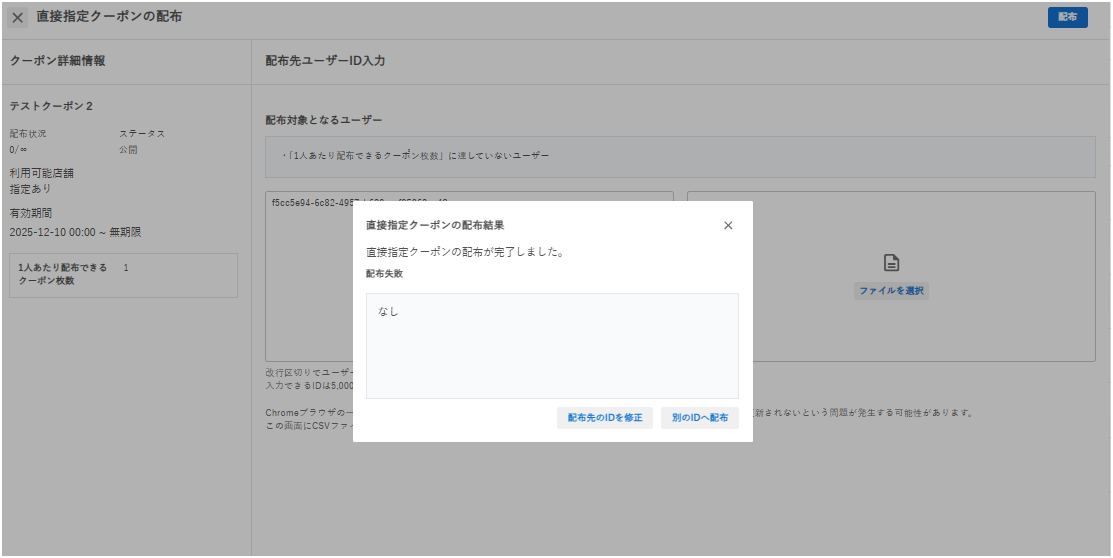1113x558 pixels.
Task: Click the 配布失敗 label
Action: pos(385,273)
